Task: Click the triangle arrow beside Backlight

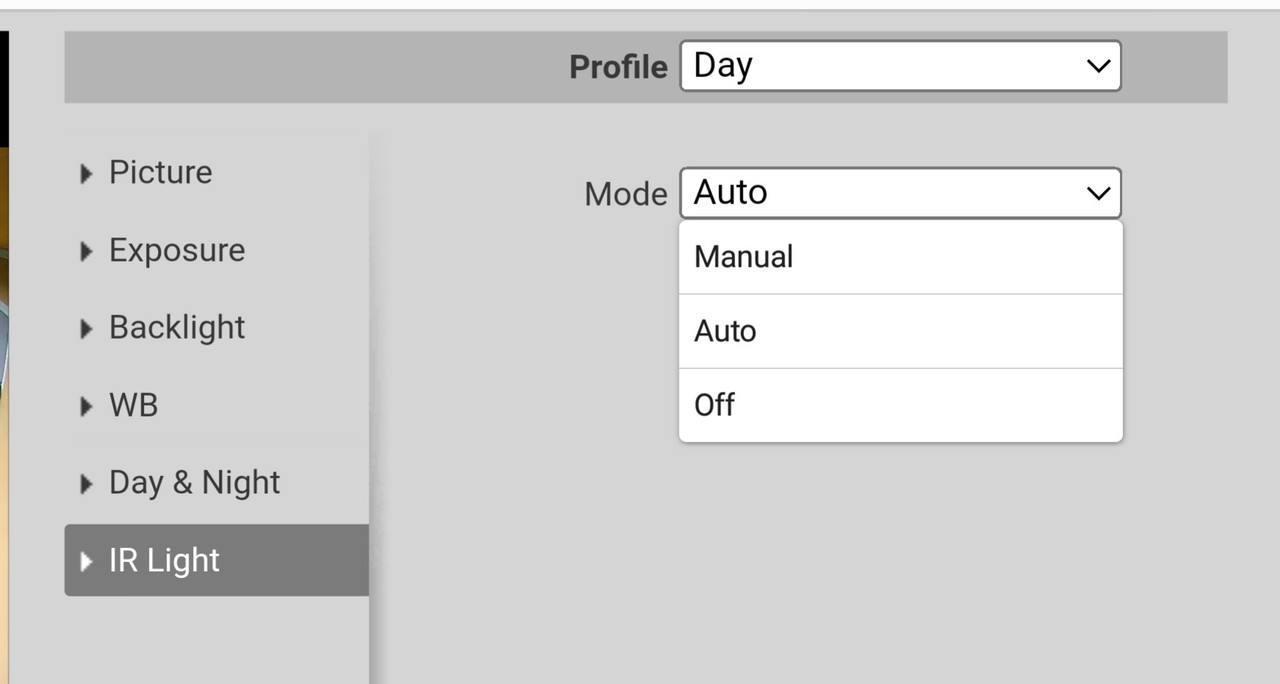Action: (86, 329)
